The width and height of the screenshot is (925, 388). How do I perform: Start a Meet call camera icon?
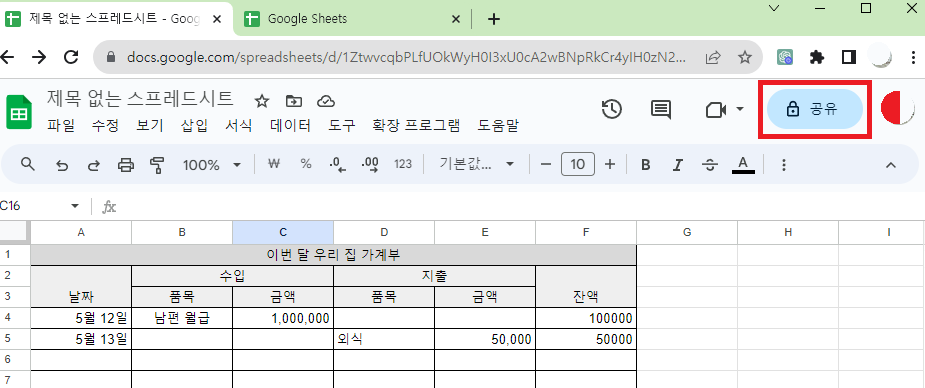[x=716, y=110]
